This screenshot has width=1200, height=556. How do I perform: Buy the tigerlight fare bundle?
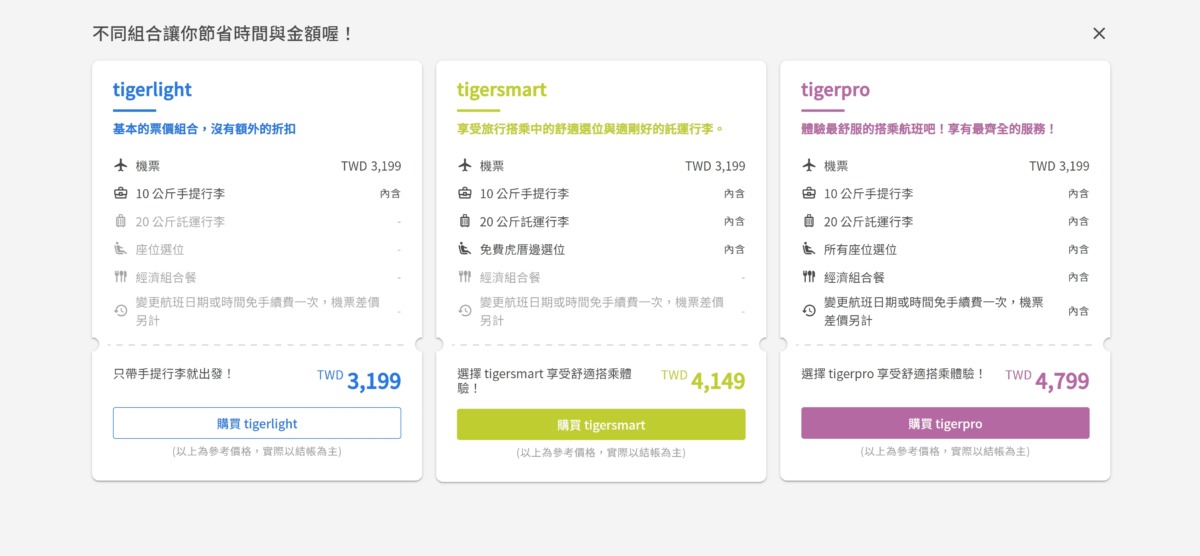coord(257,423)
